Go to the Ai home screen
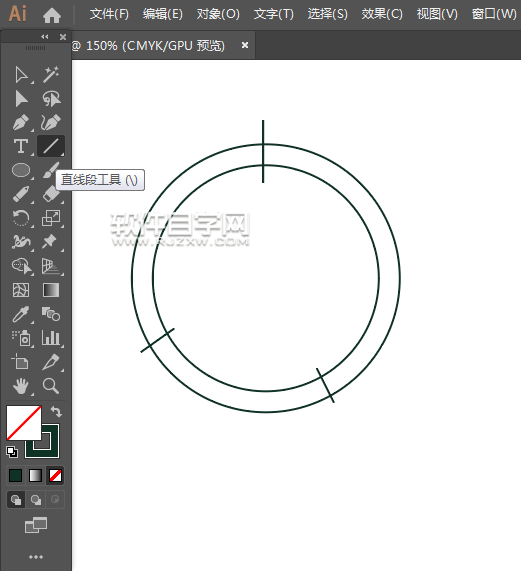The height and width of the screenshot is (571, 521). pyautogui.click(x=52, y=15)
